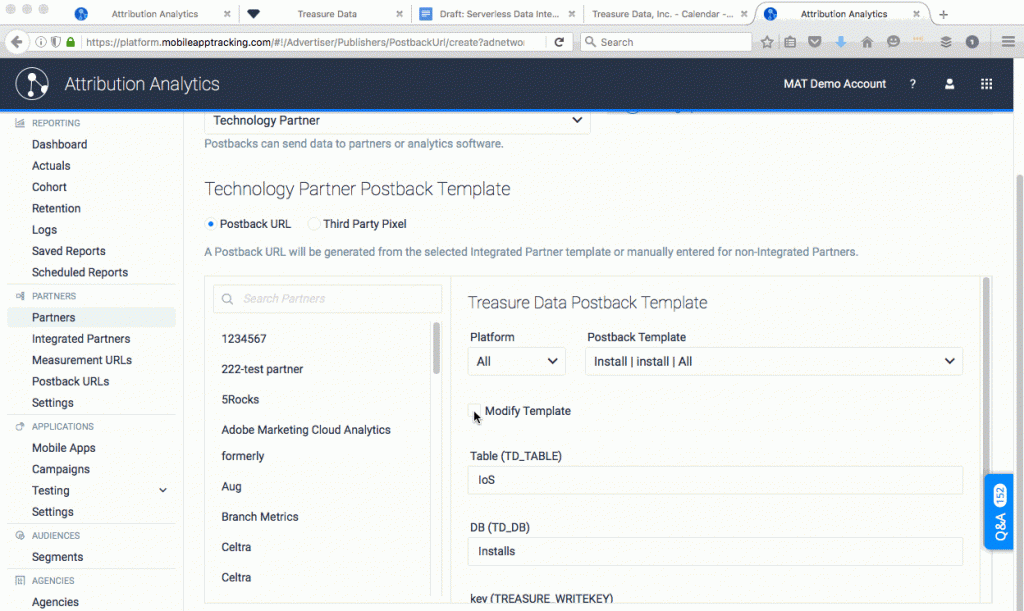The width and height of the screenshot is (1024, 611).
Task: Click the green padlock security icon
Action: [x=71, y=42]
